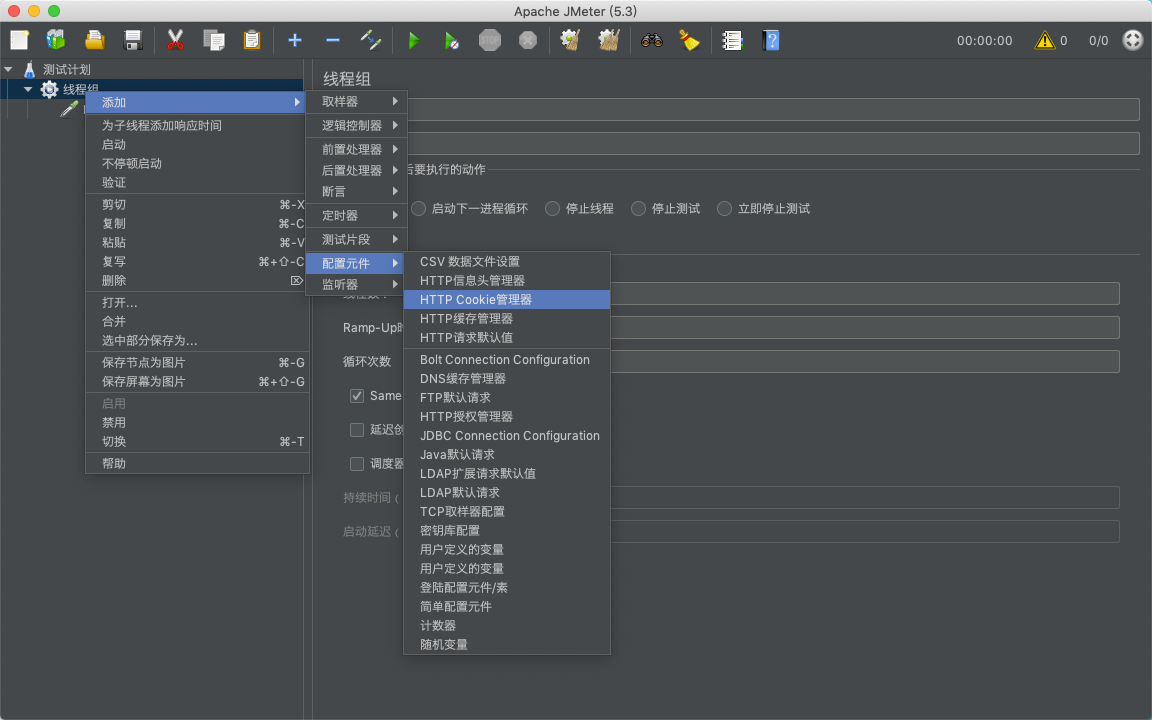This screenshot has height=720, width=1152.
Task: Expand the 断言 submenu
Action: (x=356, y=192)
